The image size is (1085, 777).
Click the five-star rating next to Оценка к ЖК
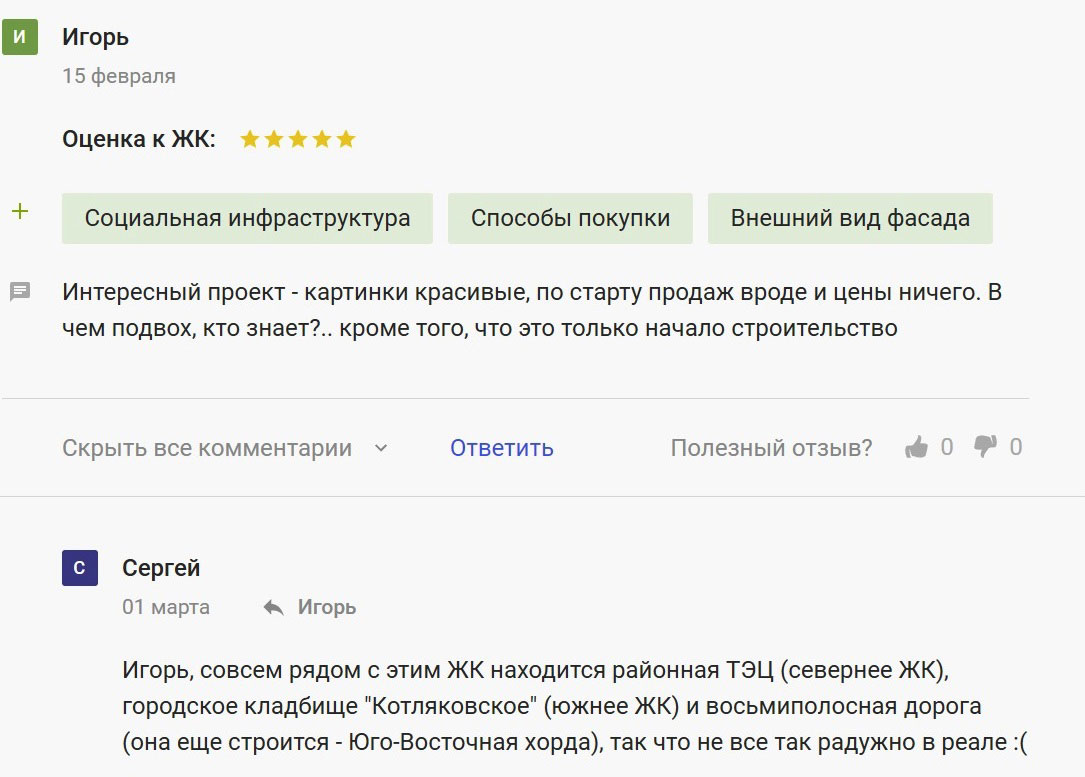(x=298, y=140)
